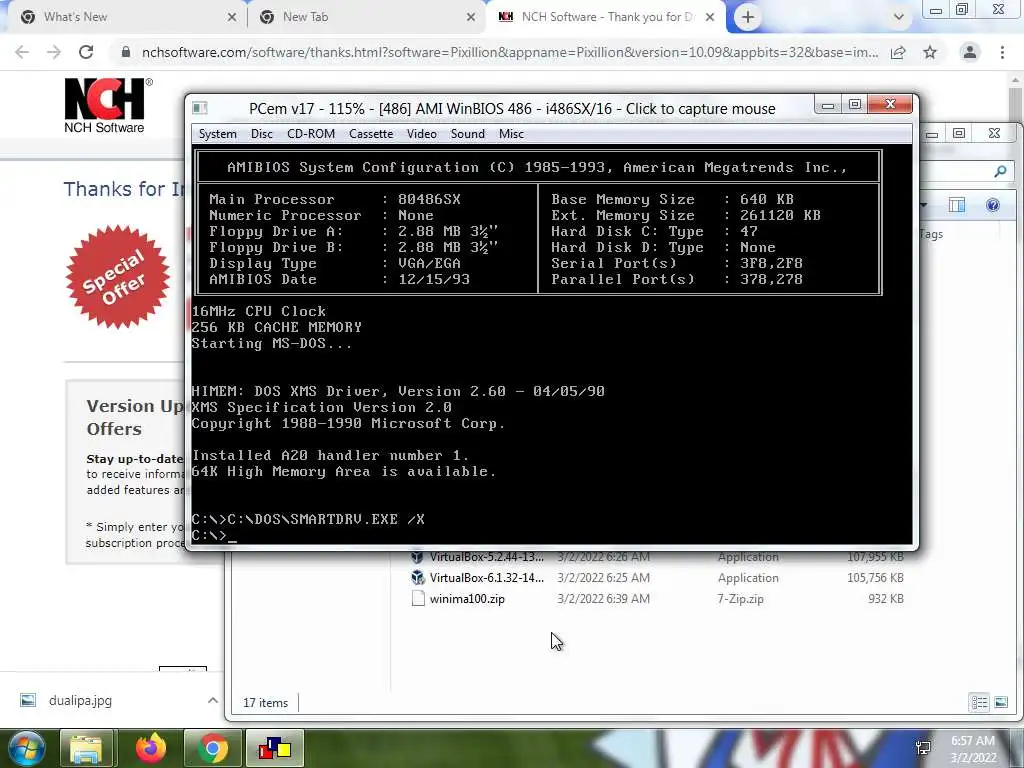Open Windows Explorer from taskbar
1024x768 pixels.
86,749
